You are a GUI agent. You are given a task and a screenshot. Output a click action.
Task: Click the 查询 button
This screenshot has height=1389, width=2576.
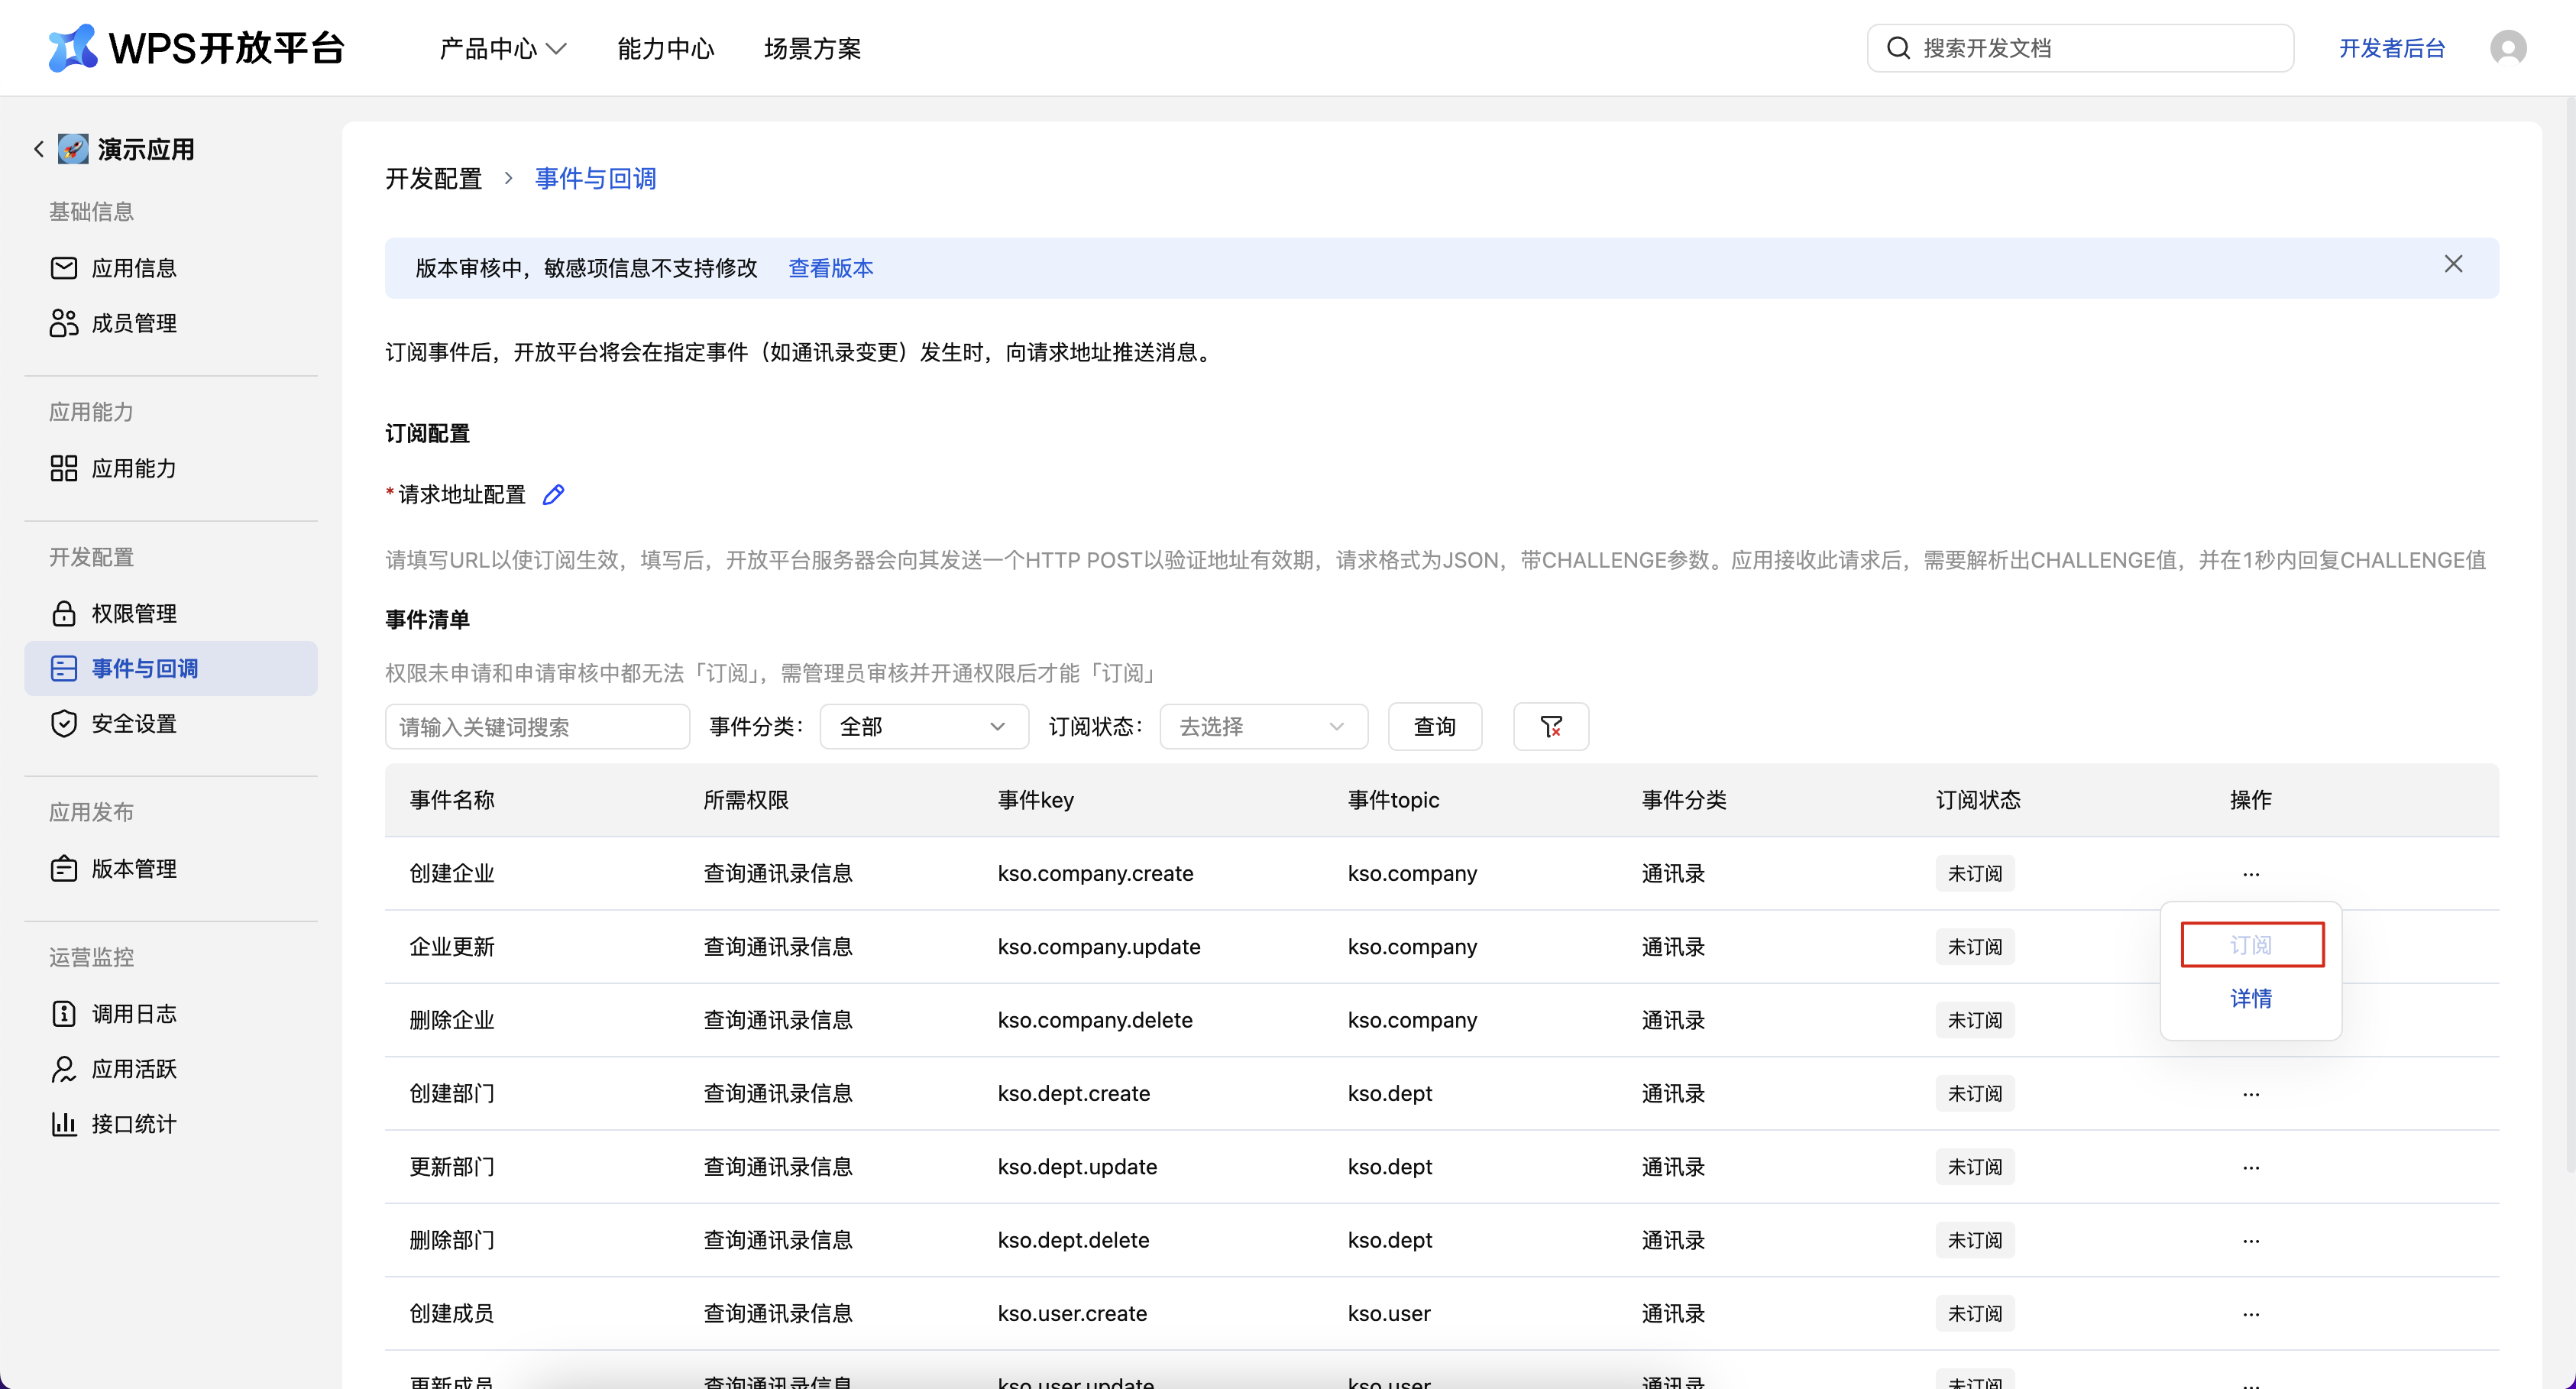1434,727
